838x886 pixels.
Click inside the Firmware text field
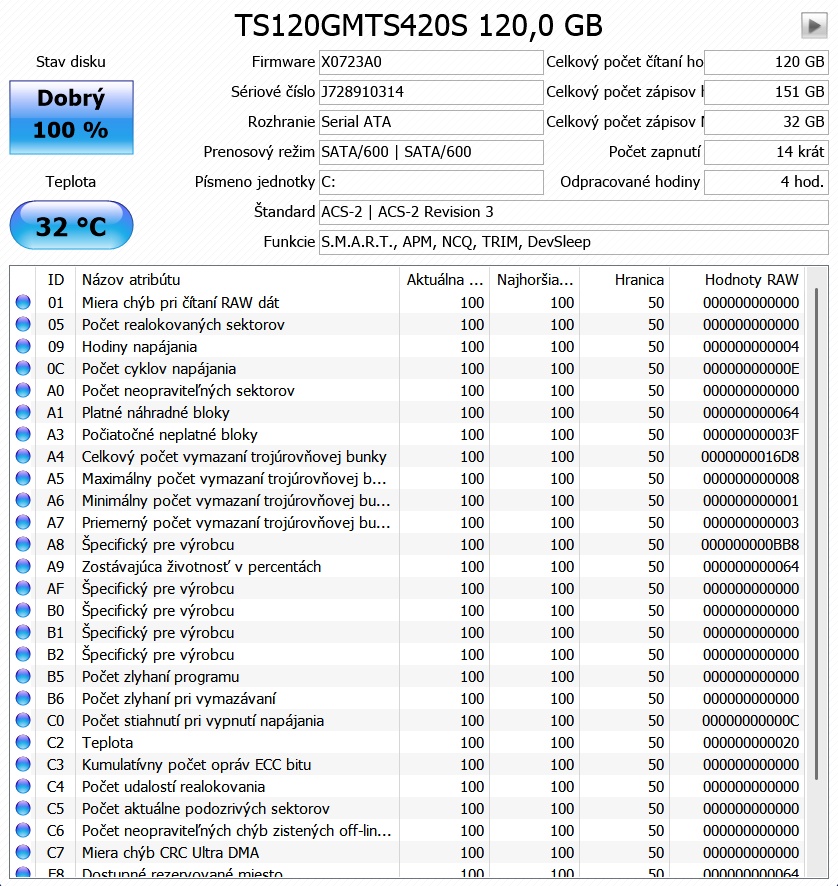pyautogui.click(x=430, y=62)
